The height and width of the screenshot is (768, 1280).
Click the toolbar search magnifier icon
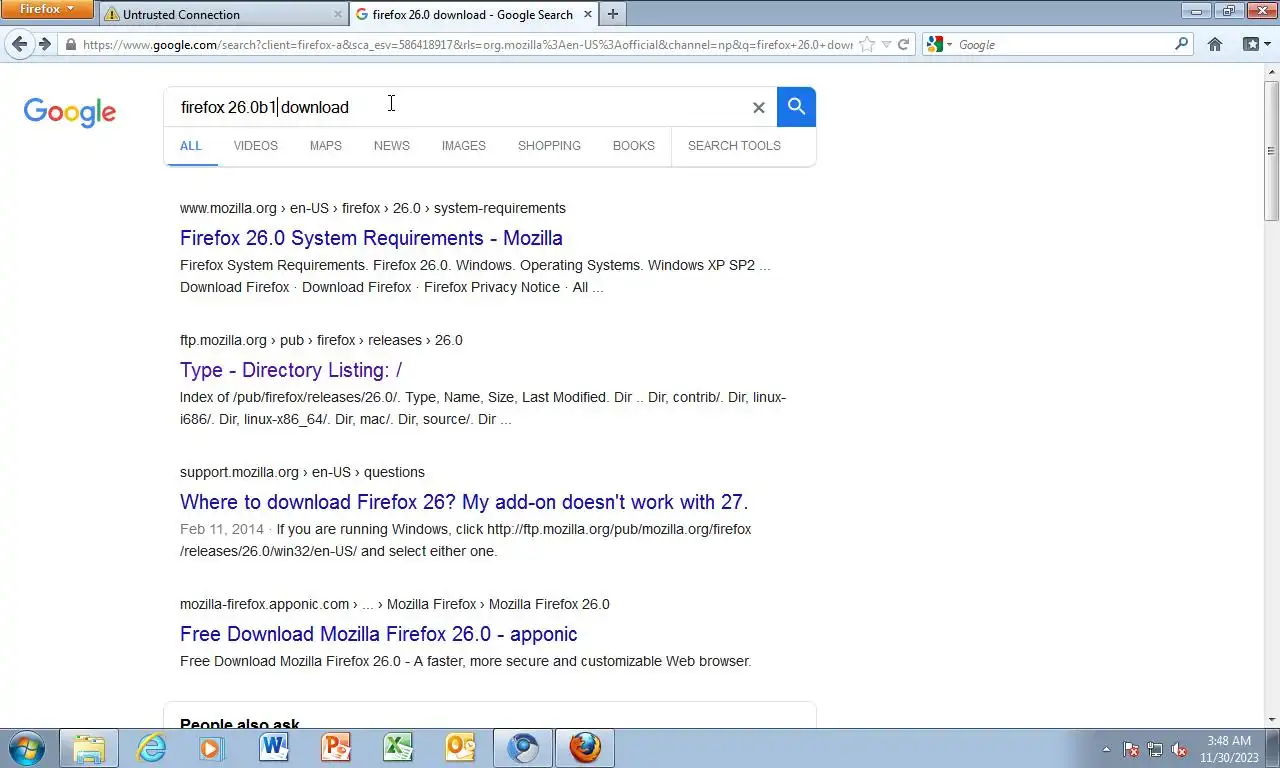[x=1182, y=45]
